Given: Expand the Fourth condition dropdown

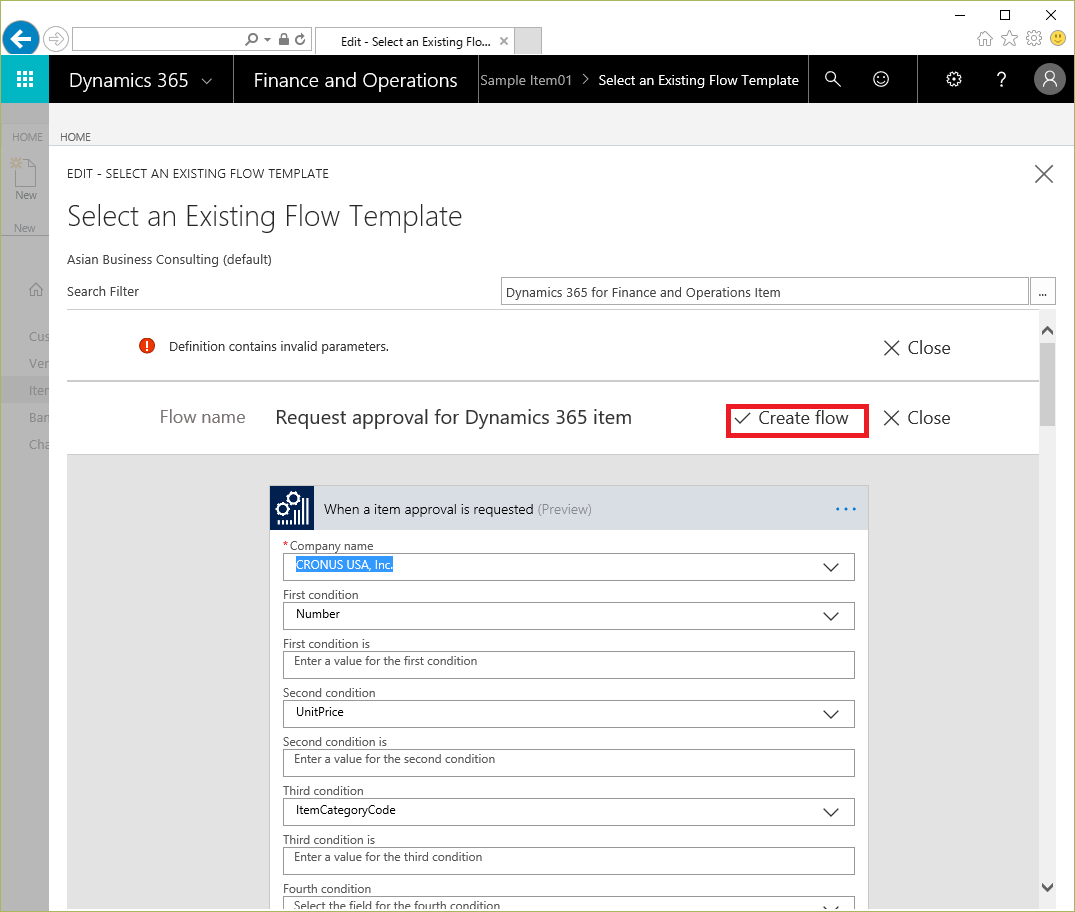Looking at the screenshot, I should point(831,907).
